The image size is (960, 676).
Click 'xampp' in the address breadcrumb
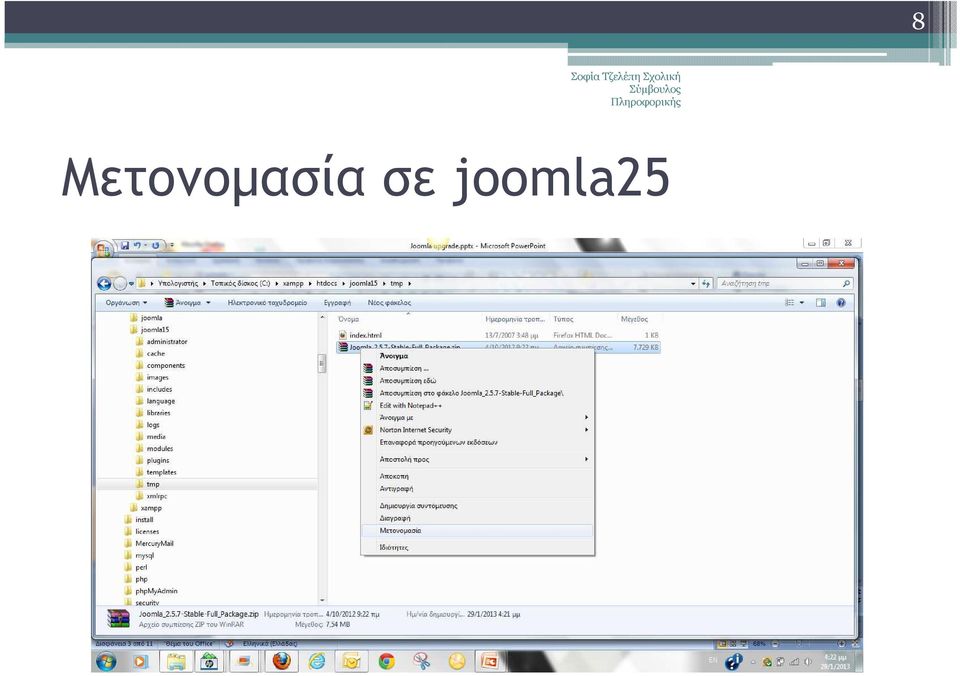293,284
